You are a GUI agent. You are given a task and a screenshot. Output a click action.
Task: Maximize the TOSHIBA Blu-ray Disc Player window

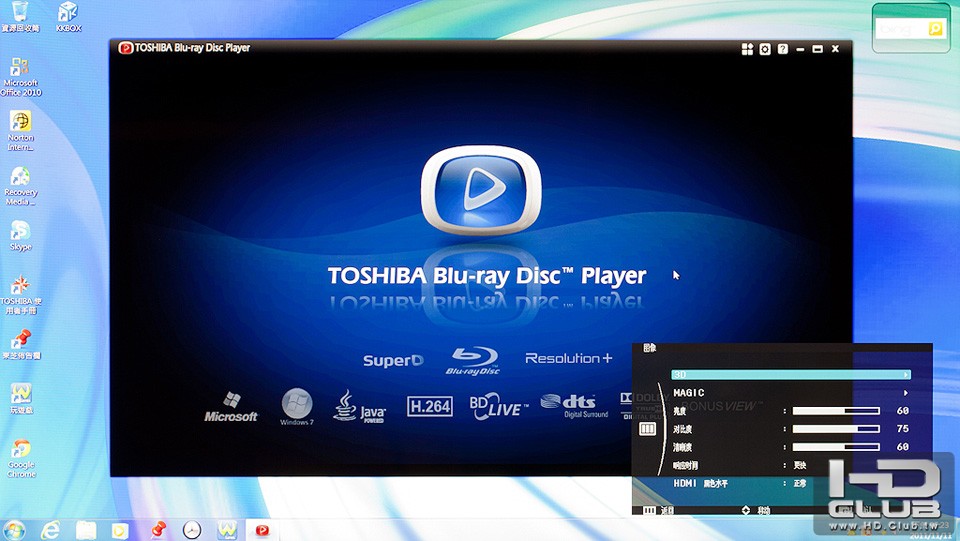coord(817,49)
